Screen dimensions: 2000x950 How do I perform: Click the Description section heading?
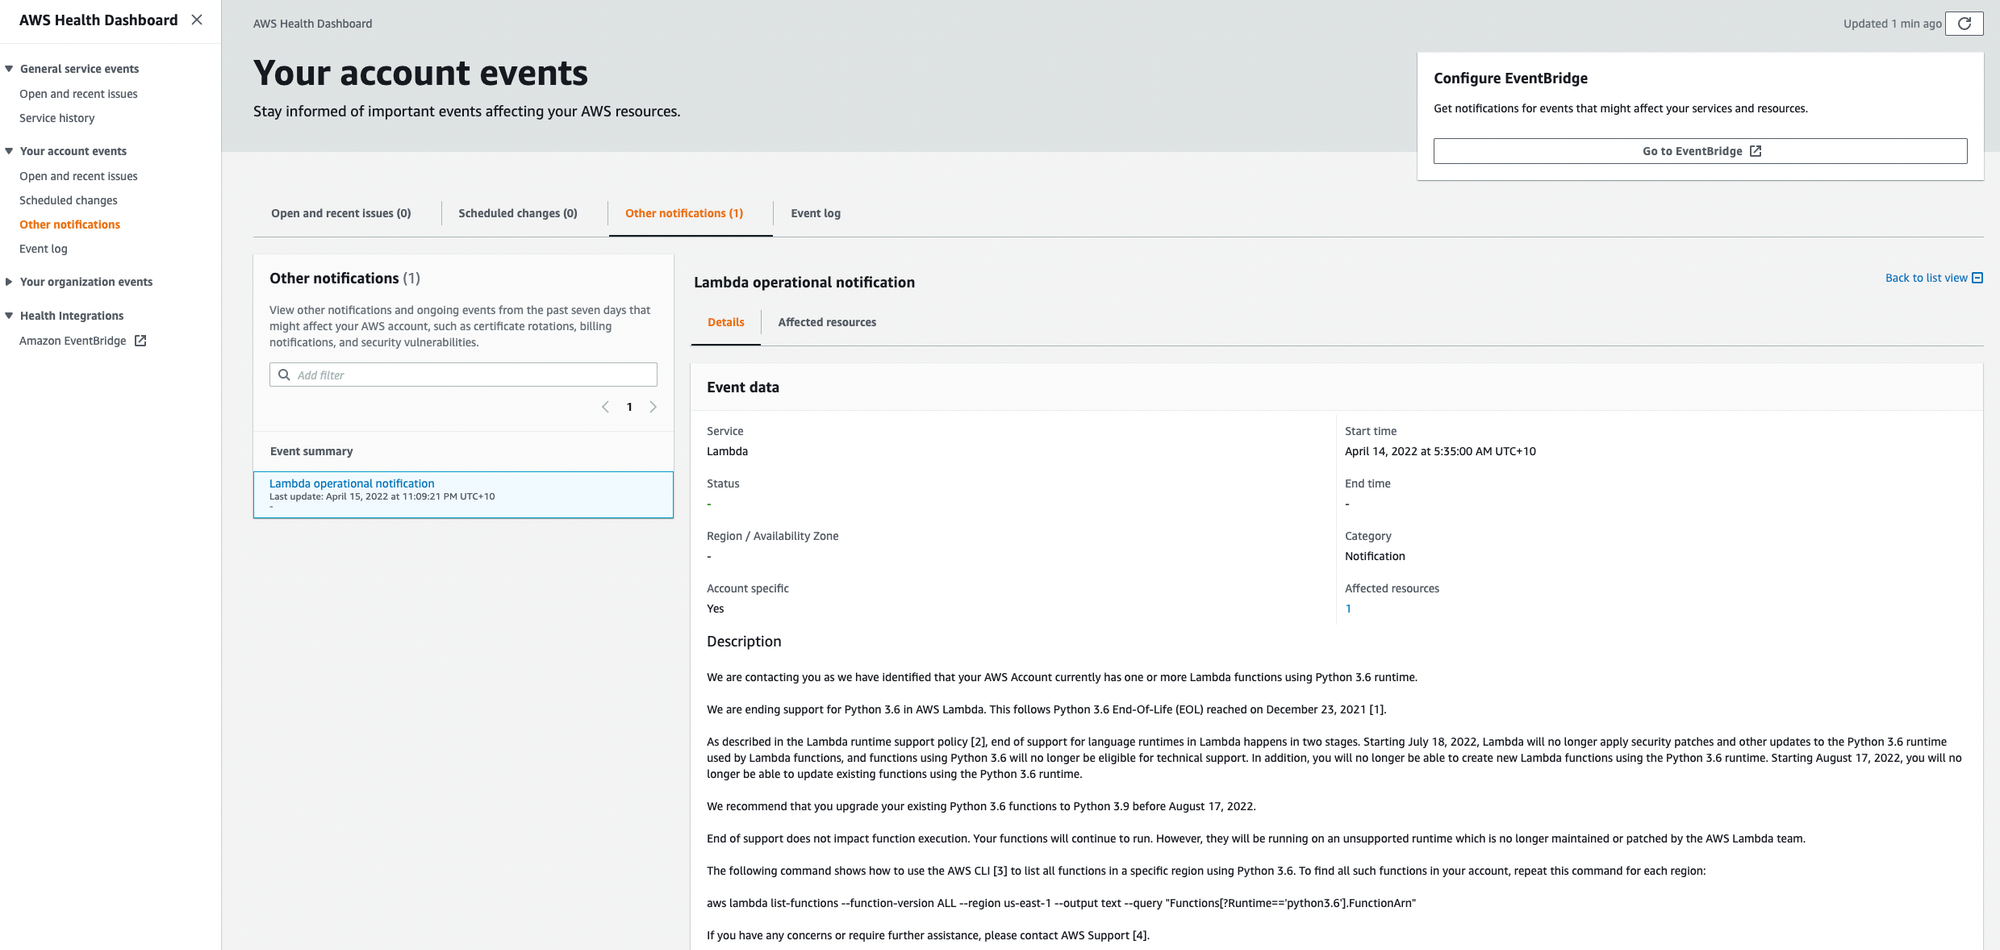(744, 642)
